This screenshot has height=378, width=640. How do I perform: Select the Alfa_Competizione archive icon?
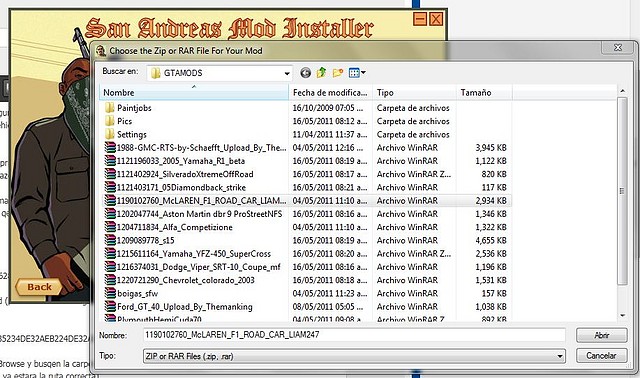(110, 227)
